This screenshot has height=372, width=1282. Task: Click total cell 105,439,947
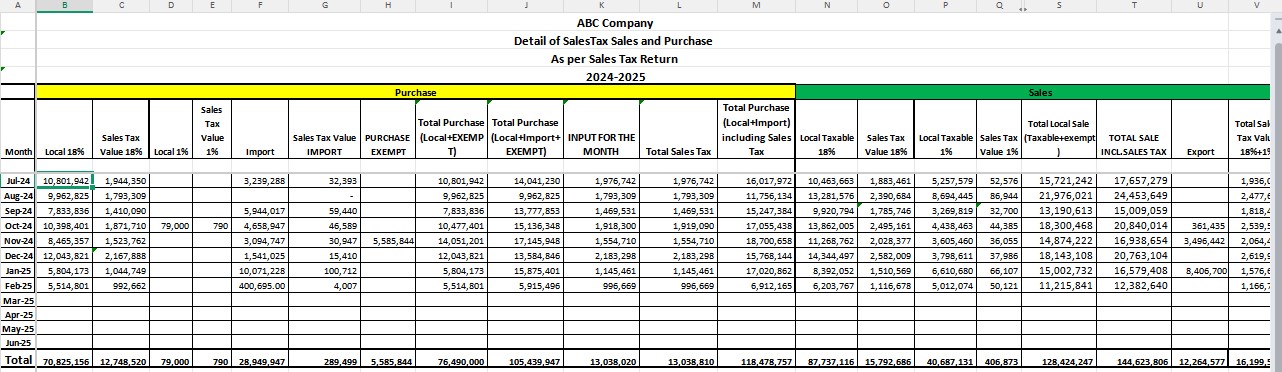(x=524, y=359)
